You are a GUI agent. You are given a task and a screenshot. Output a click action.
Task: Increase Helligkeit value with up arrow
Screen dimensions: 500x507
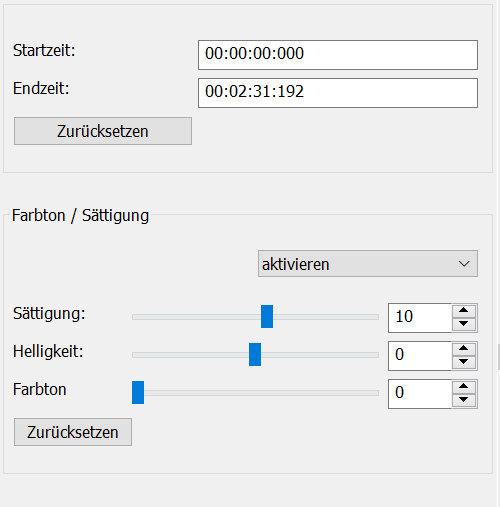(464, 348)
